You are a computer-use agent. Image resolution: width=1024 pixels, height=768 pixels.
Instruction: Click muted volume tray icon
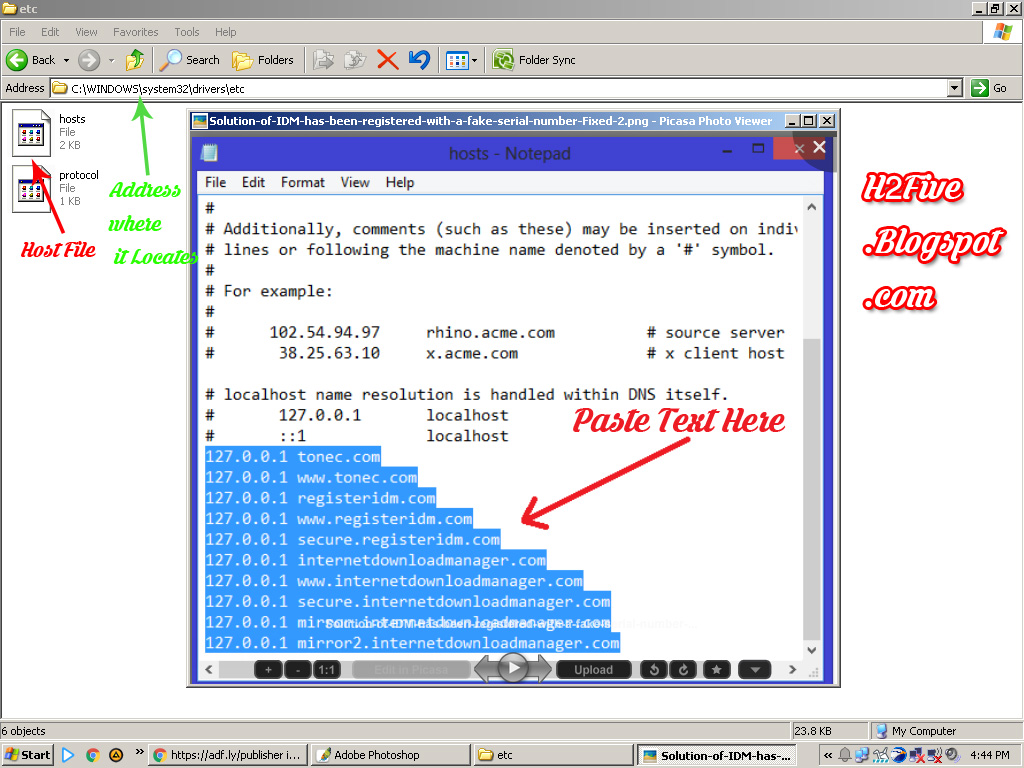(953, 755)
